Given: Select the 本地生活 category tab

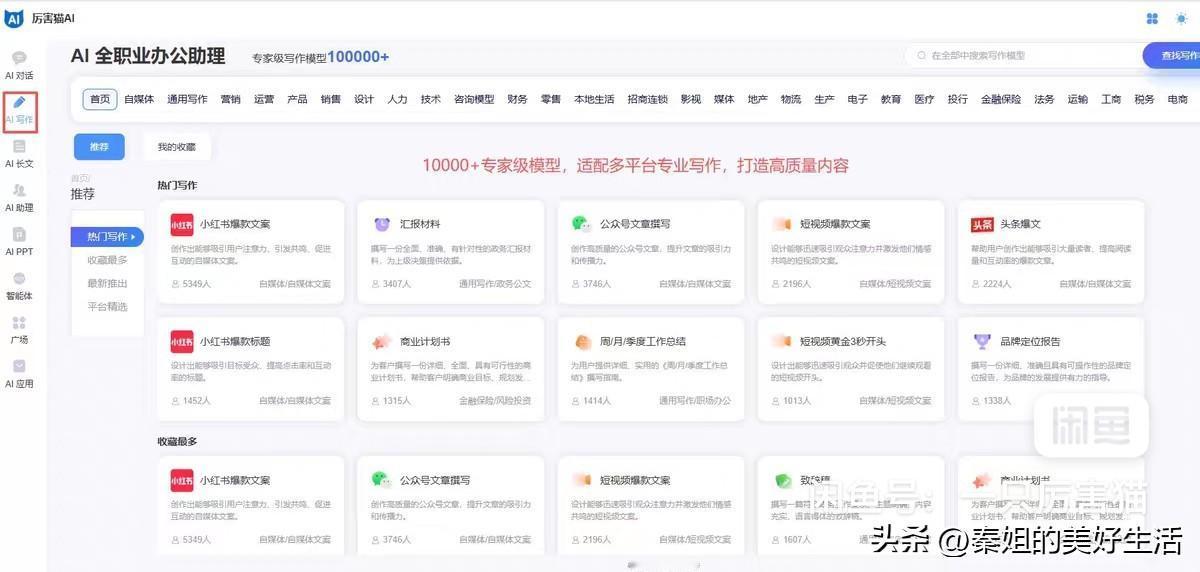Looking at the screenshot, I should coord(594,99).
